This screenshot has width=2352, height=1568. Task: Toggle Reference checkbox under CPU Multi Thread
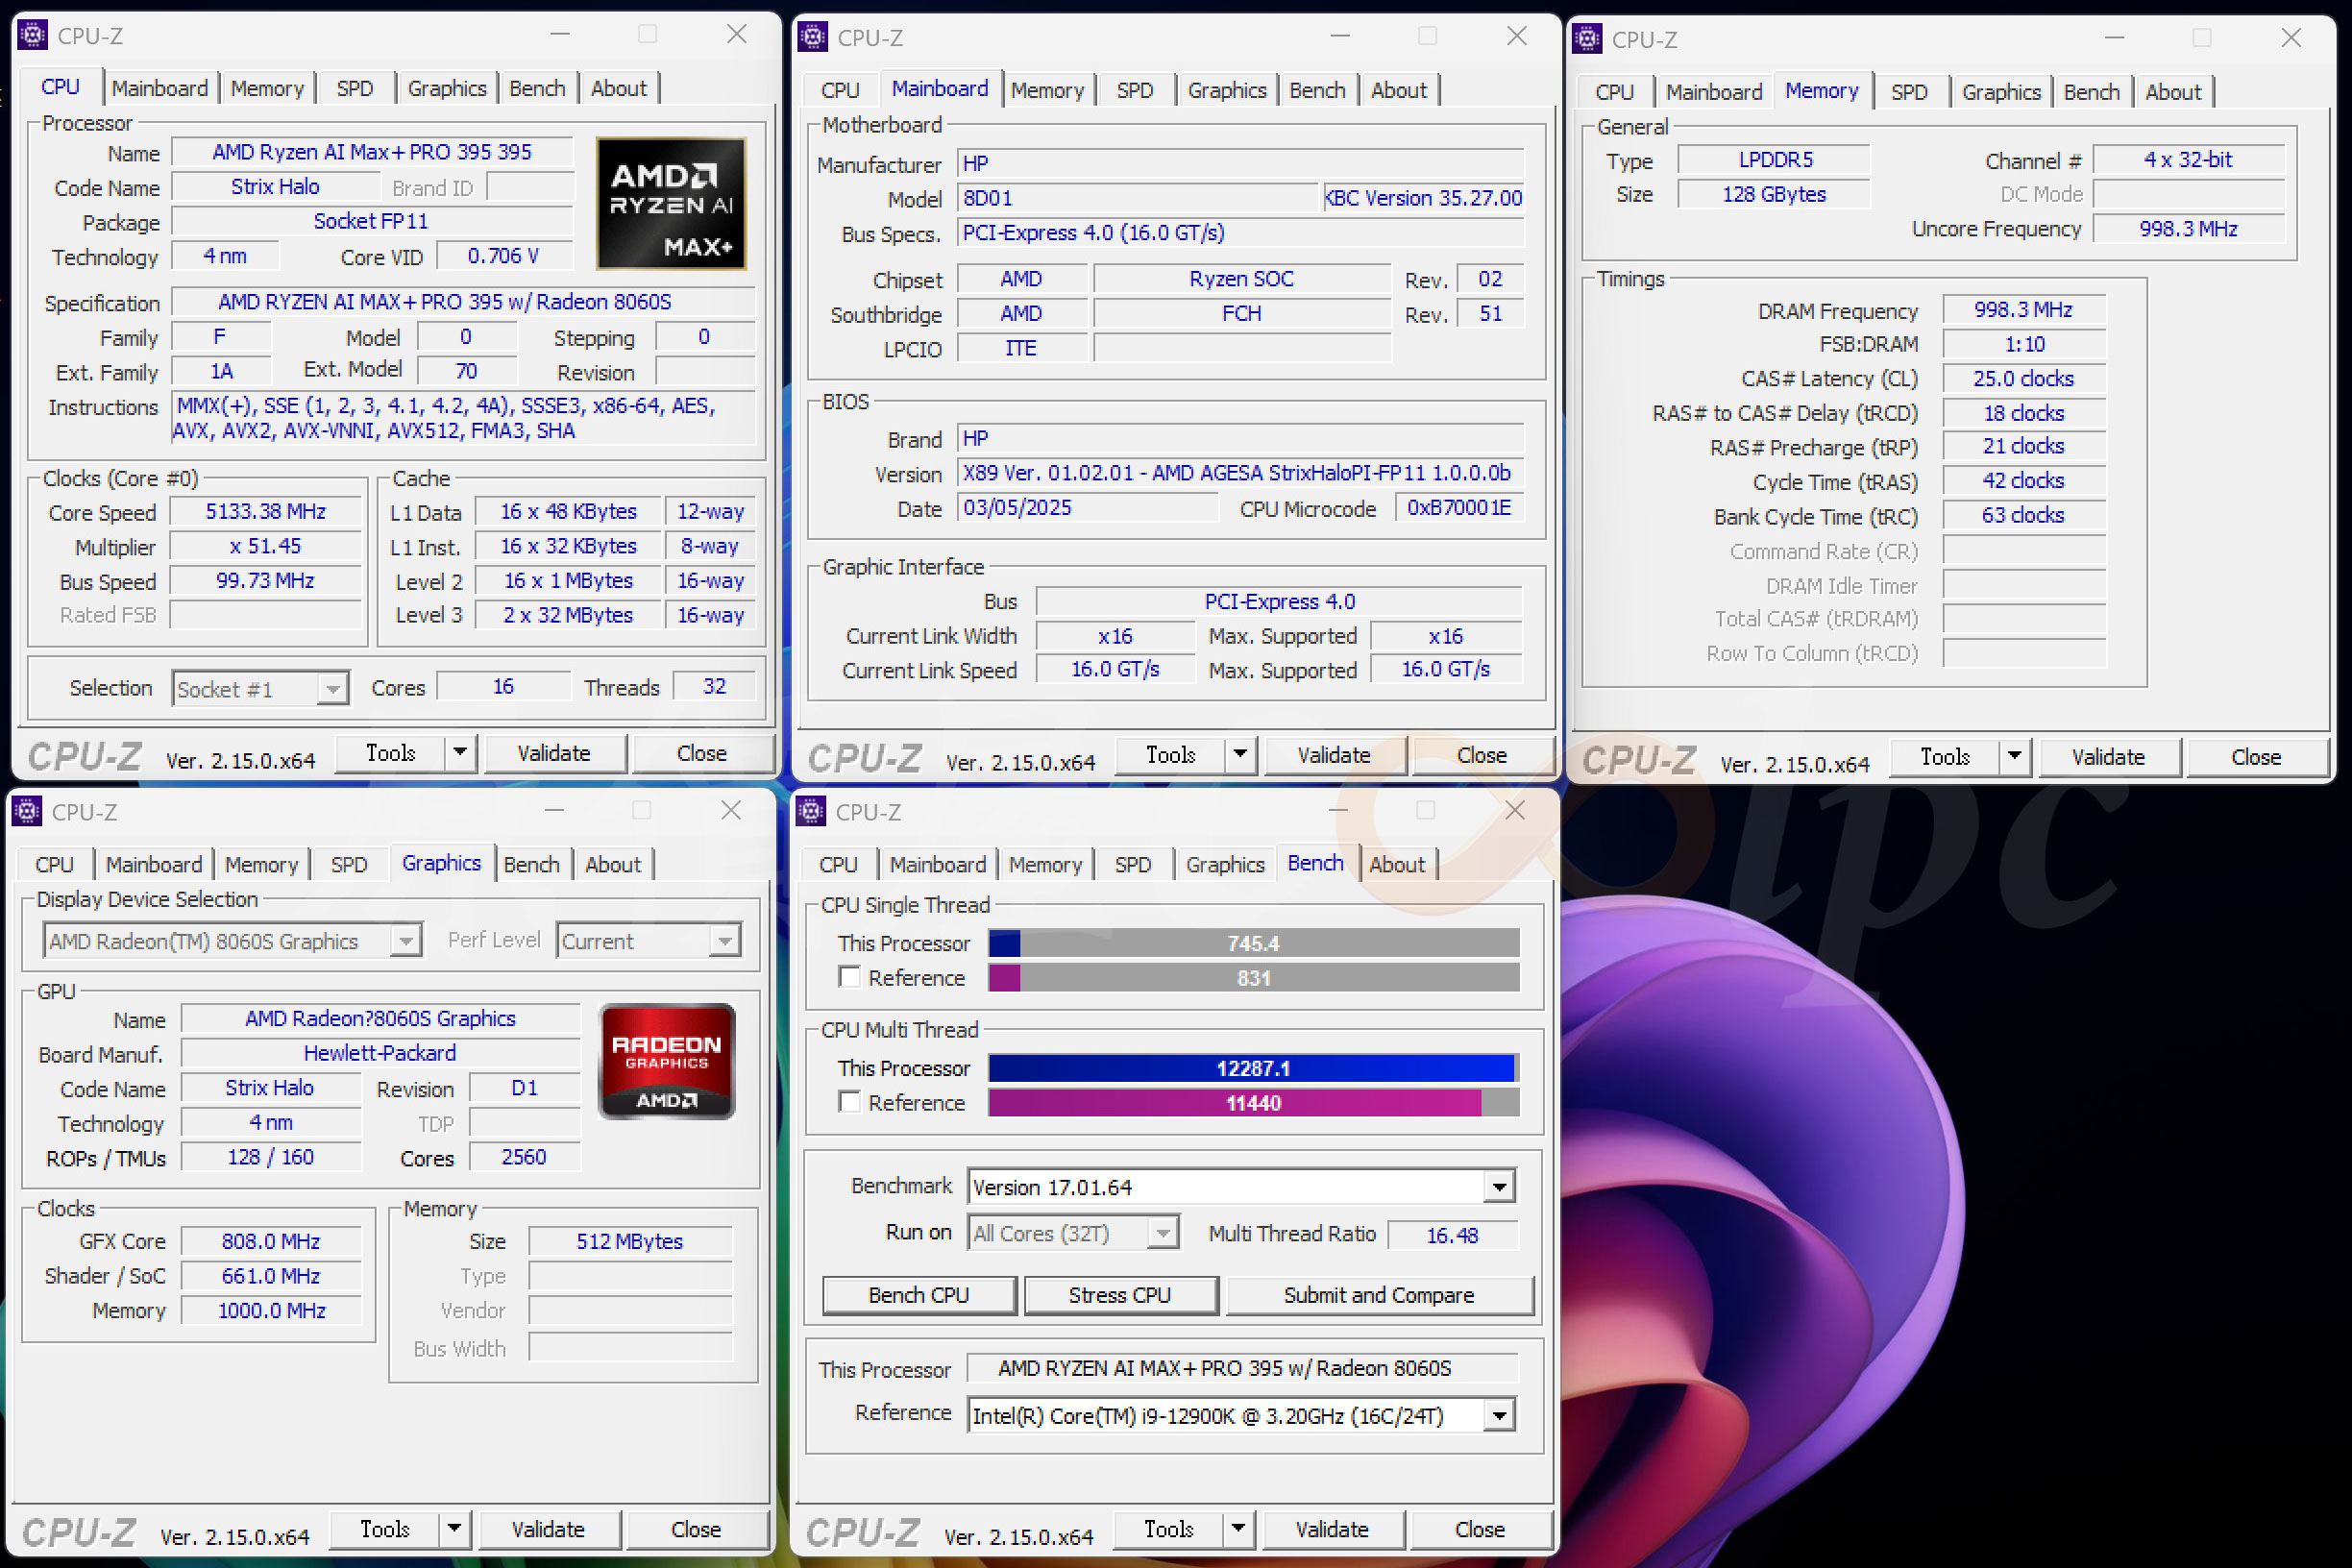pos(850,1102)
